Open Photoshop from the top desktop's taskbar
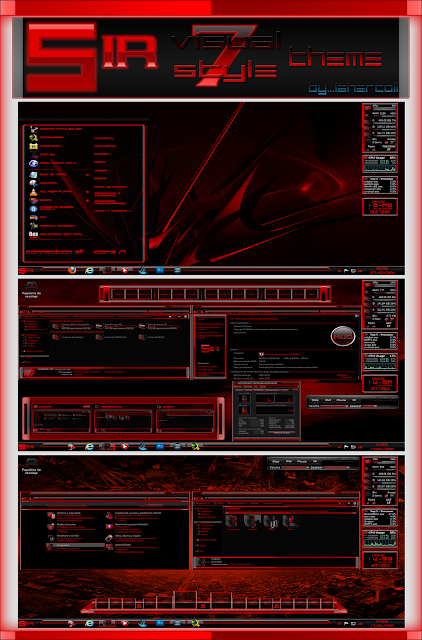 click(x=160, y=270)
